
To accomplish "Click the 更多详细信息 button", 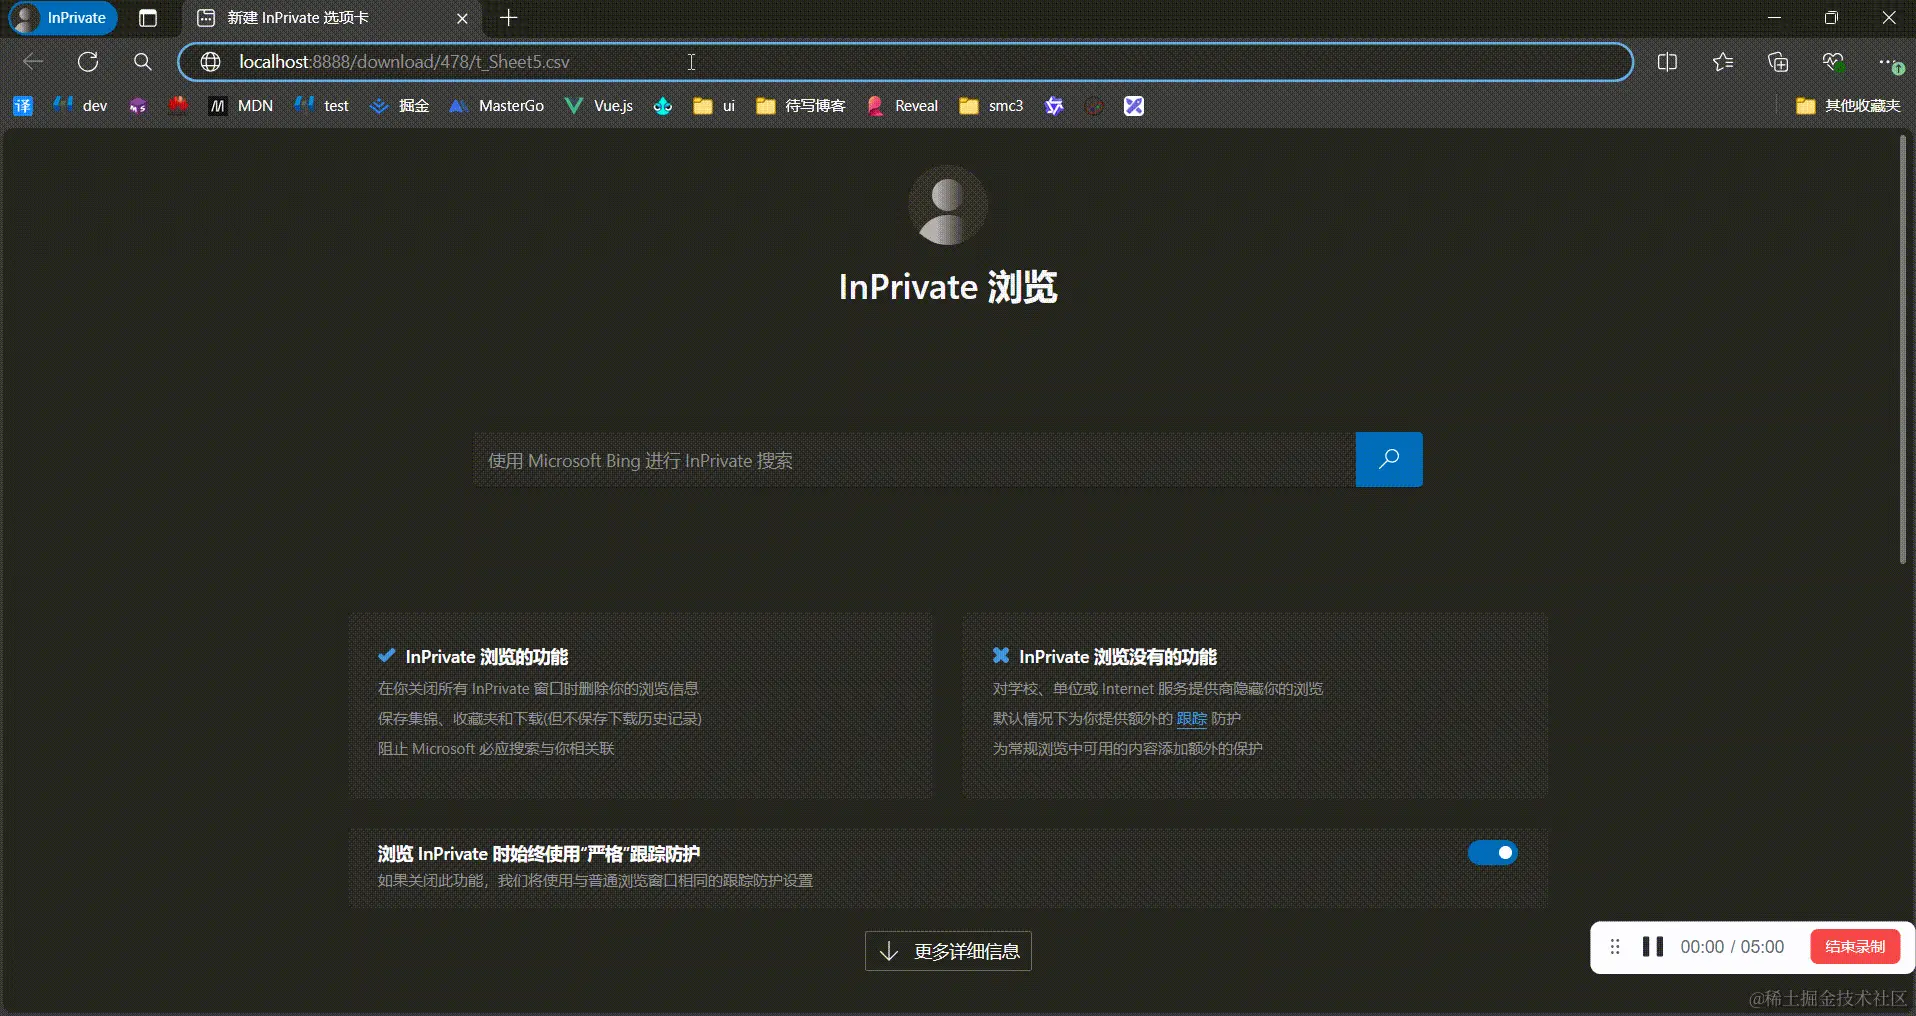I will pos(948,951).
